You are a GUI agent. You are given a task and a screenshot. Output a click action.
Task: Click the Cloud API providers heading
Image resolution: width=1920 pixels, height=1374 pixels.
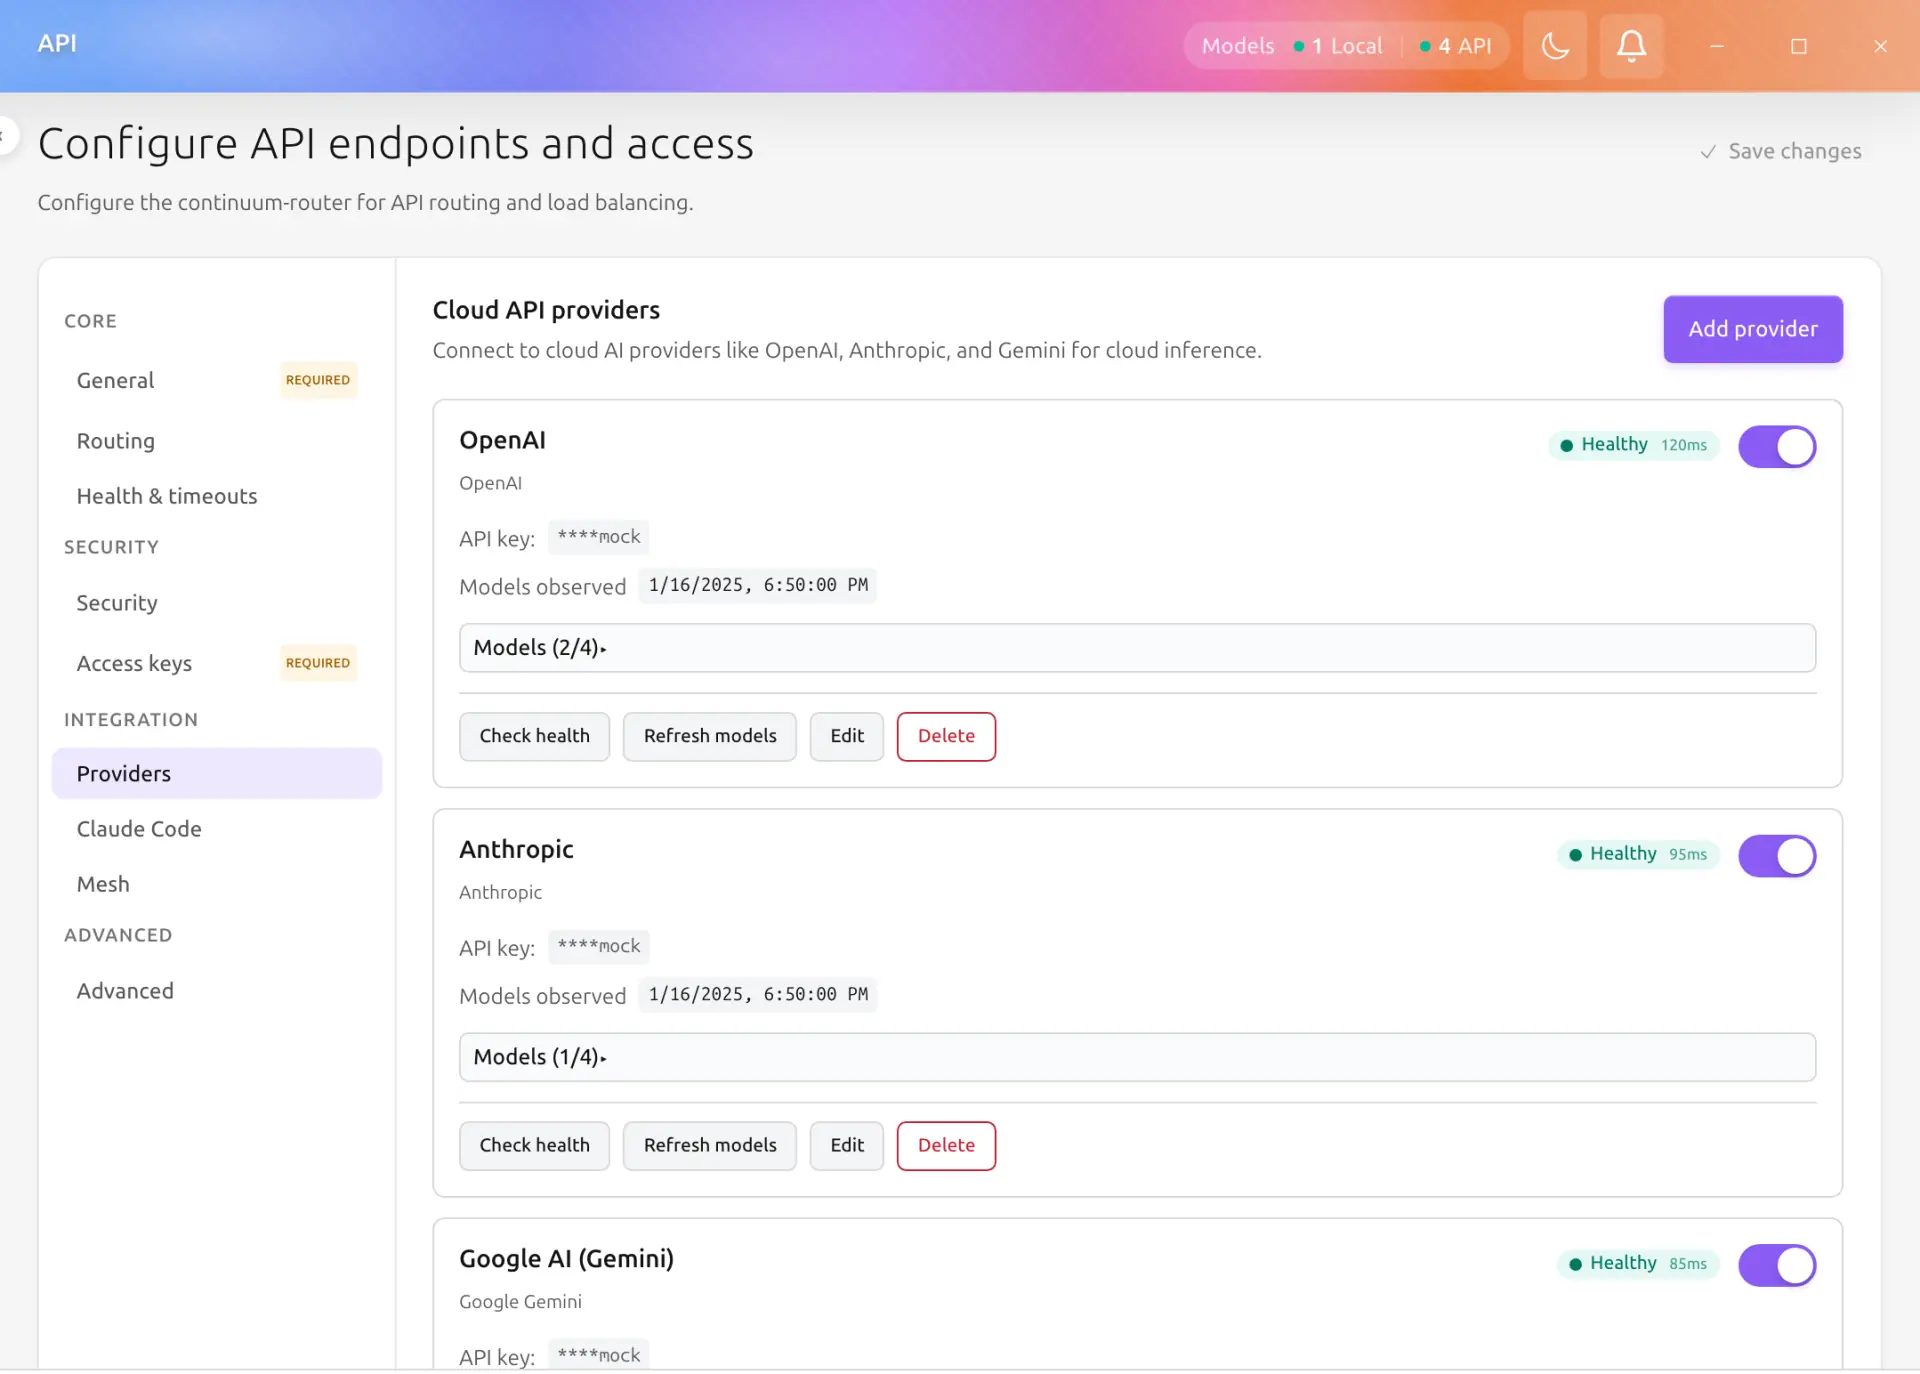[x=546, y=310]
